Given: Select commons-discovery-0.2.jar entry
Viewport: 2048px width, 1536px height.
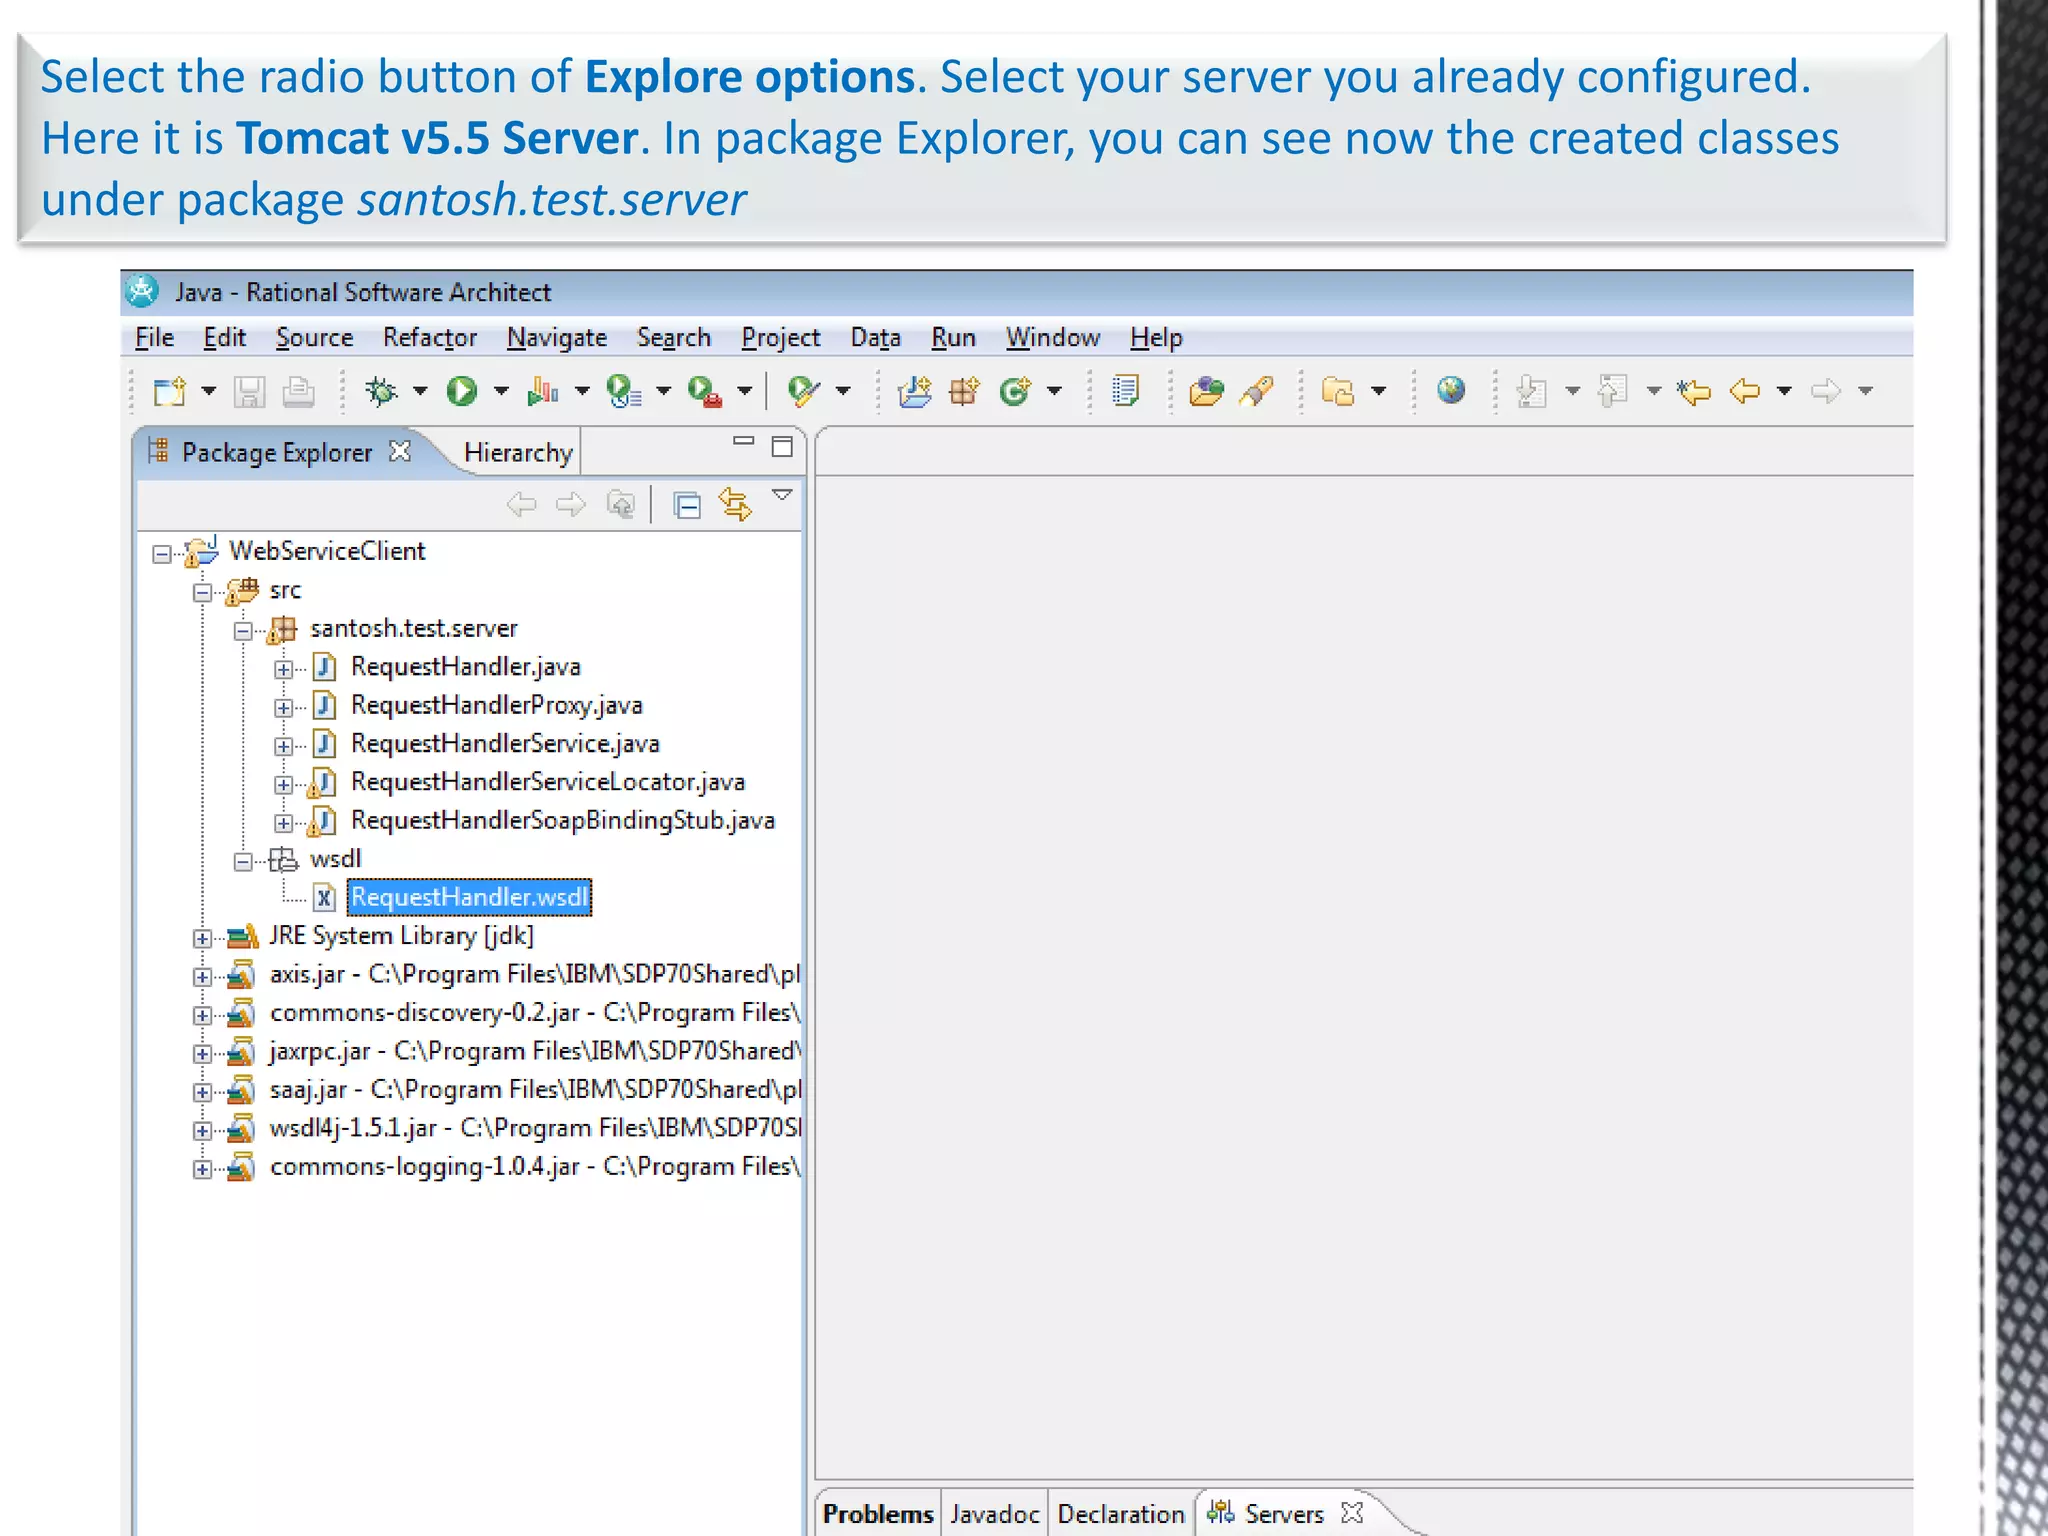Looking at the screenshot, I should (535, 1013).
